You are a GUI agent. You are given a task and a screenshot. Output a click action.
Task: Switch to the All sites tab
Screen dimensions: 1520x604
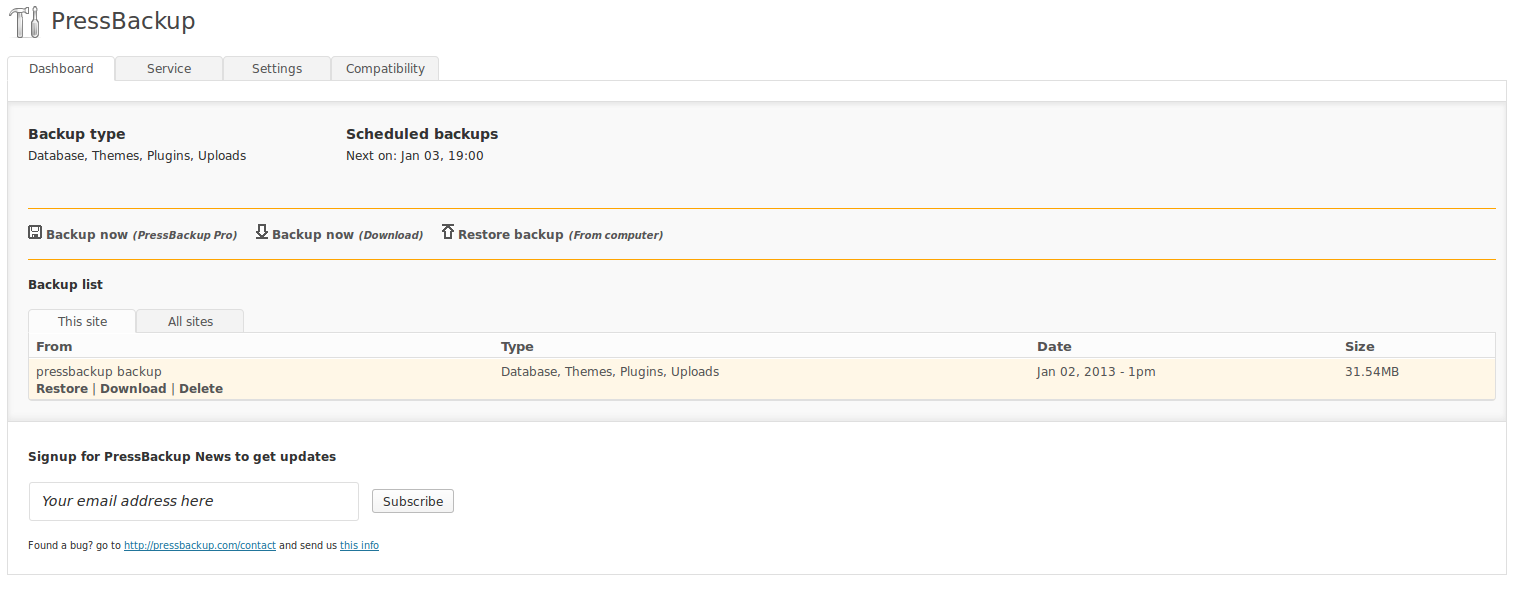[x=190, y=321]
